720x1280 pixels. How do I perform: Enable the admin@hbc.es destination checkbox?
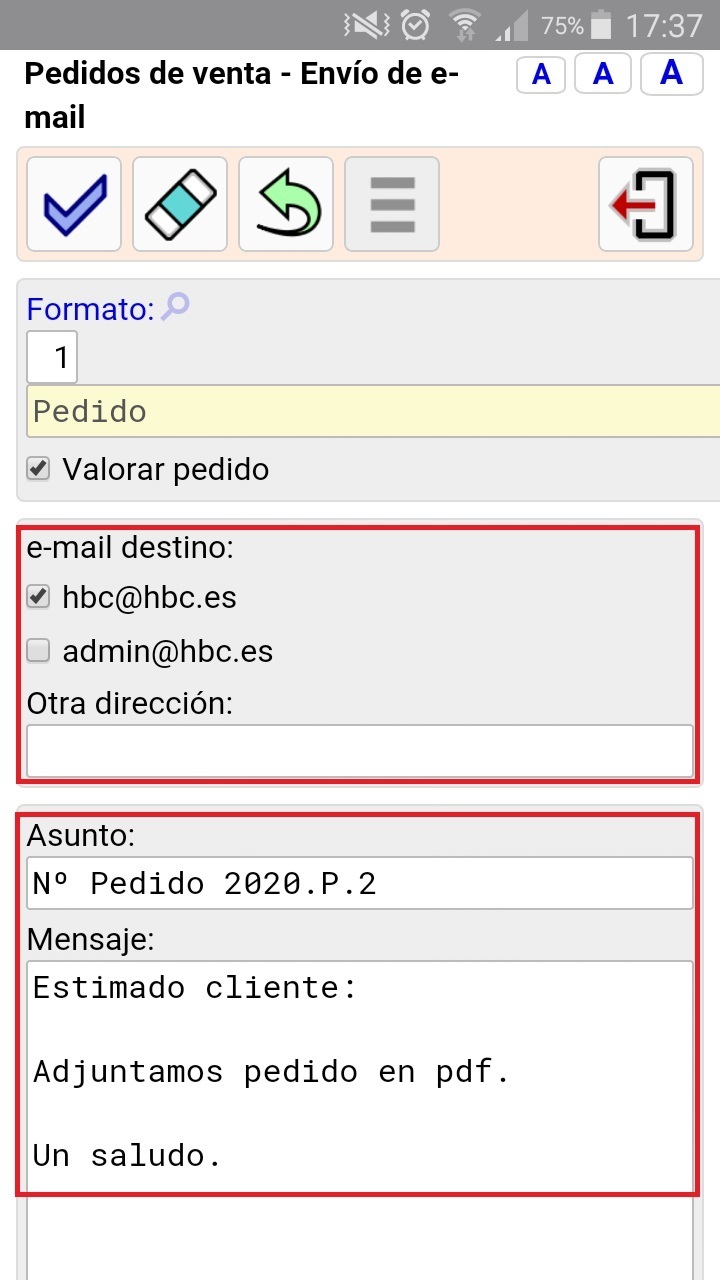click(38, 651)
